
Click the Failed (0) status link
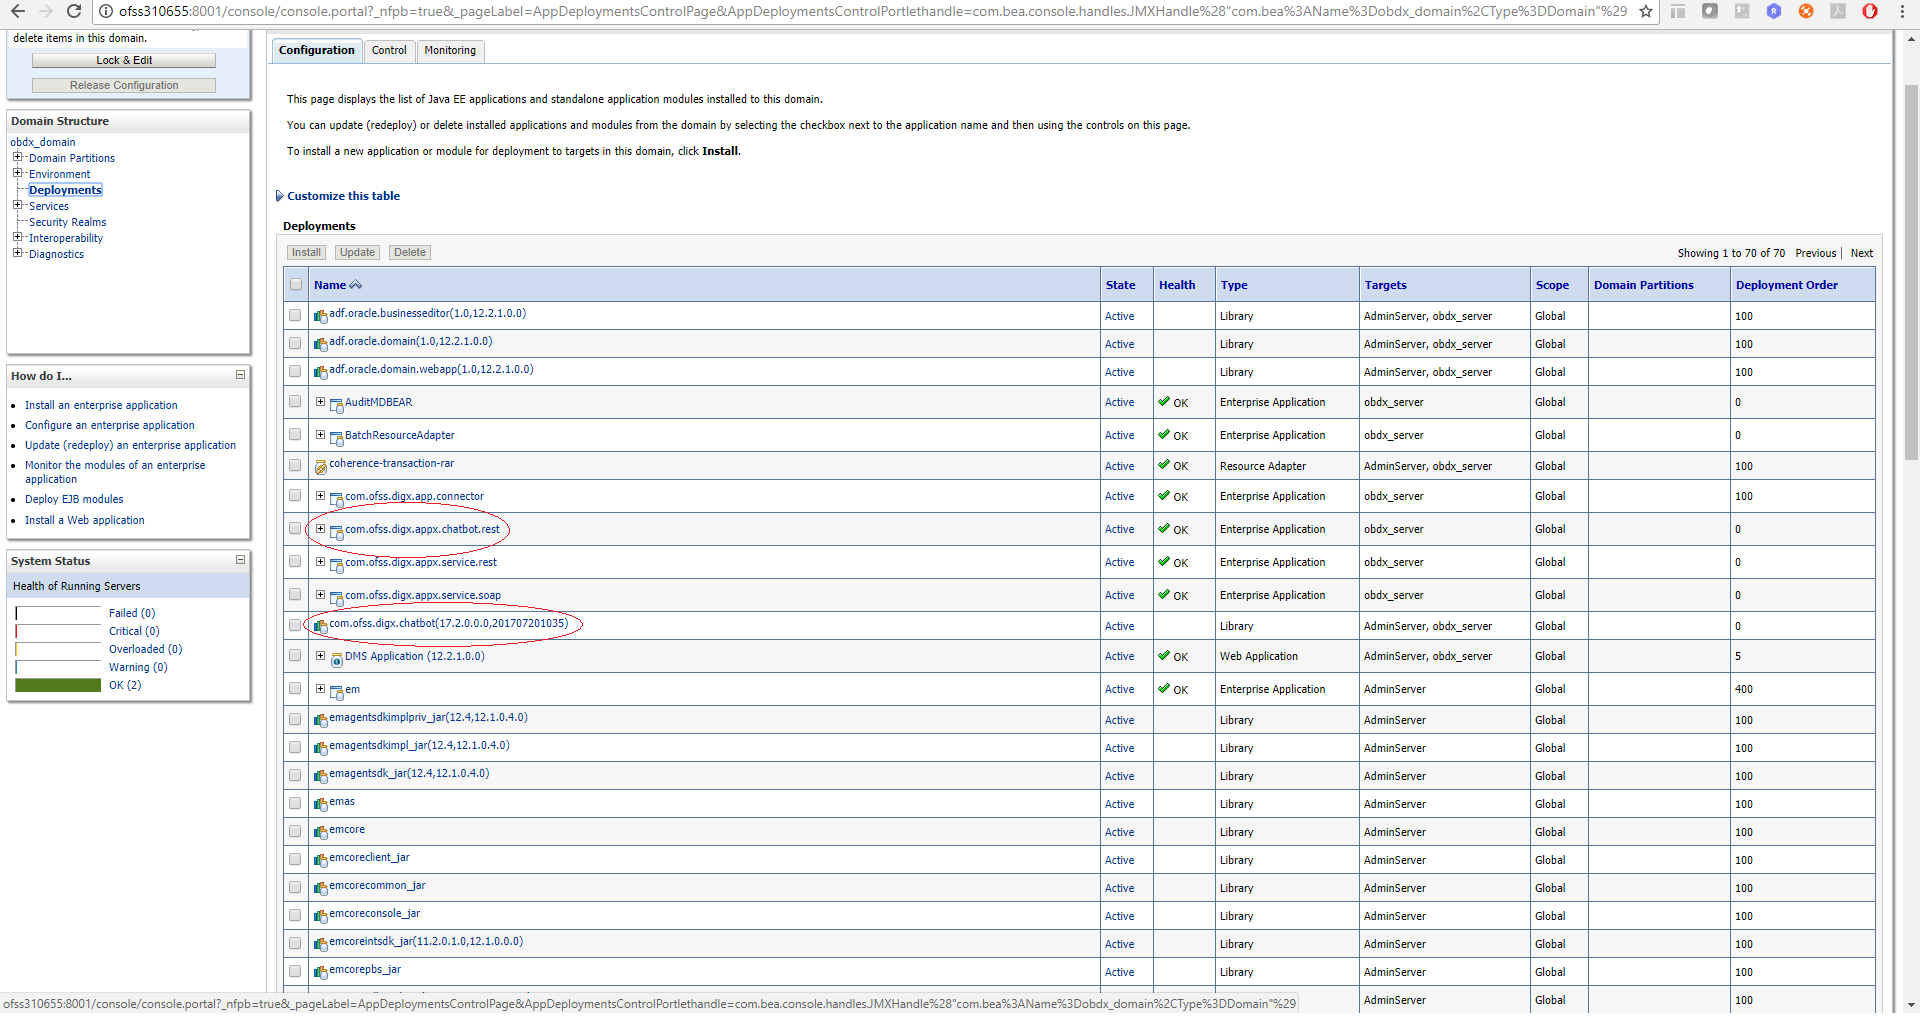pyautogui.click(x=132, y=613)
